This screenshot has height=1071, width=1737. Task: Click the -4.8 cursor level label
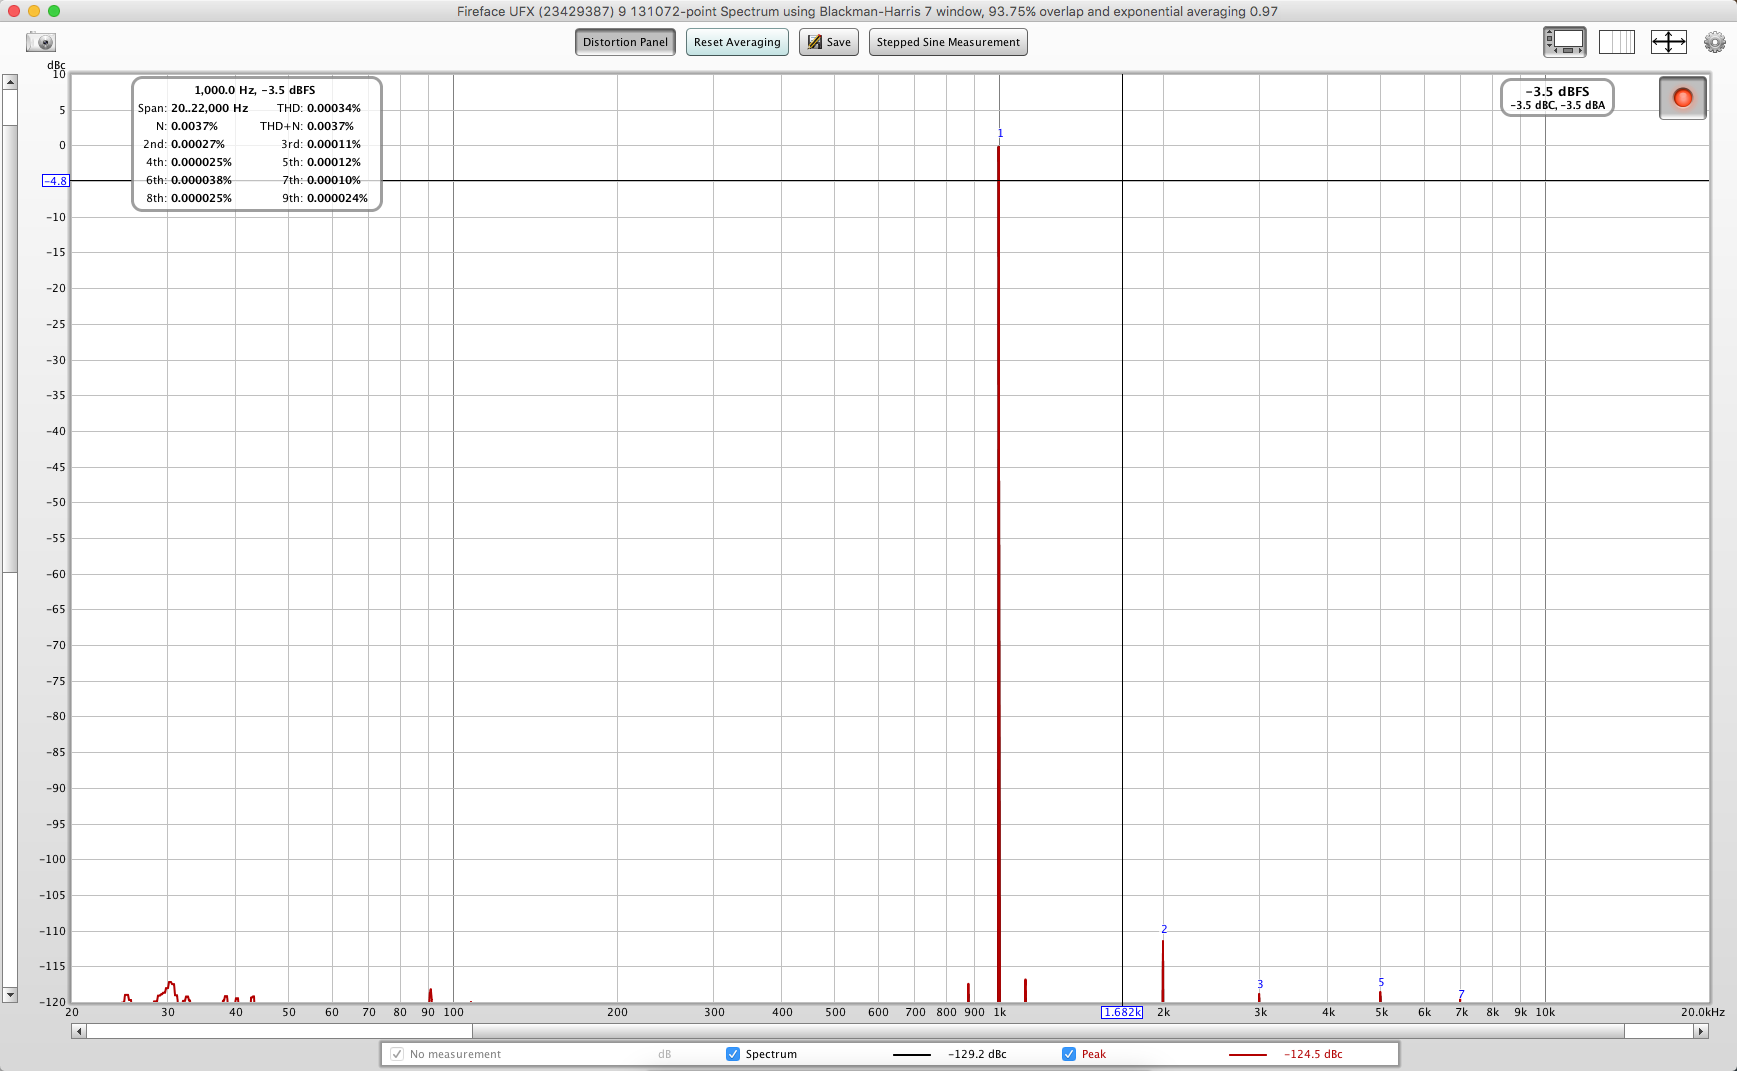[x=56, y=181]
